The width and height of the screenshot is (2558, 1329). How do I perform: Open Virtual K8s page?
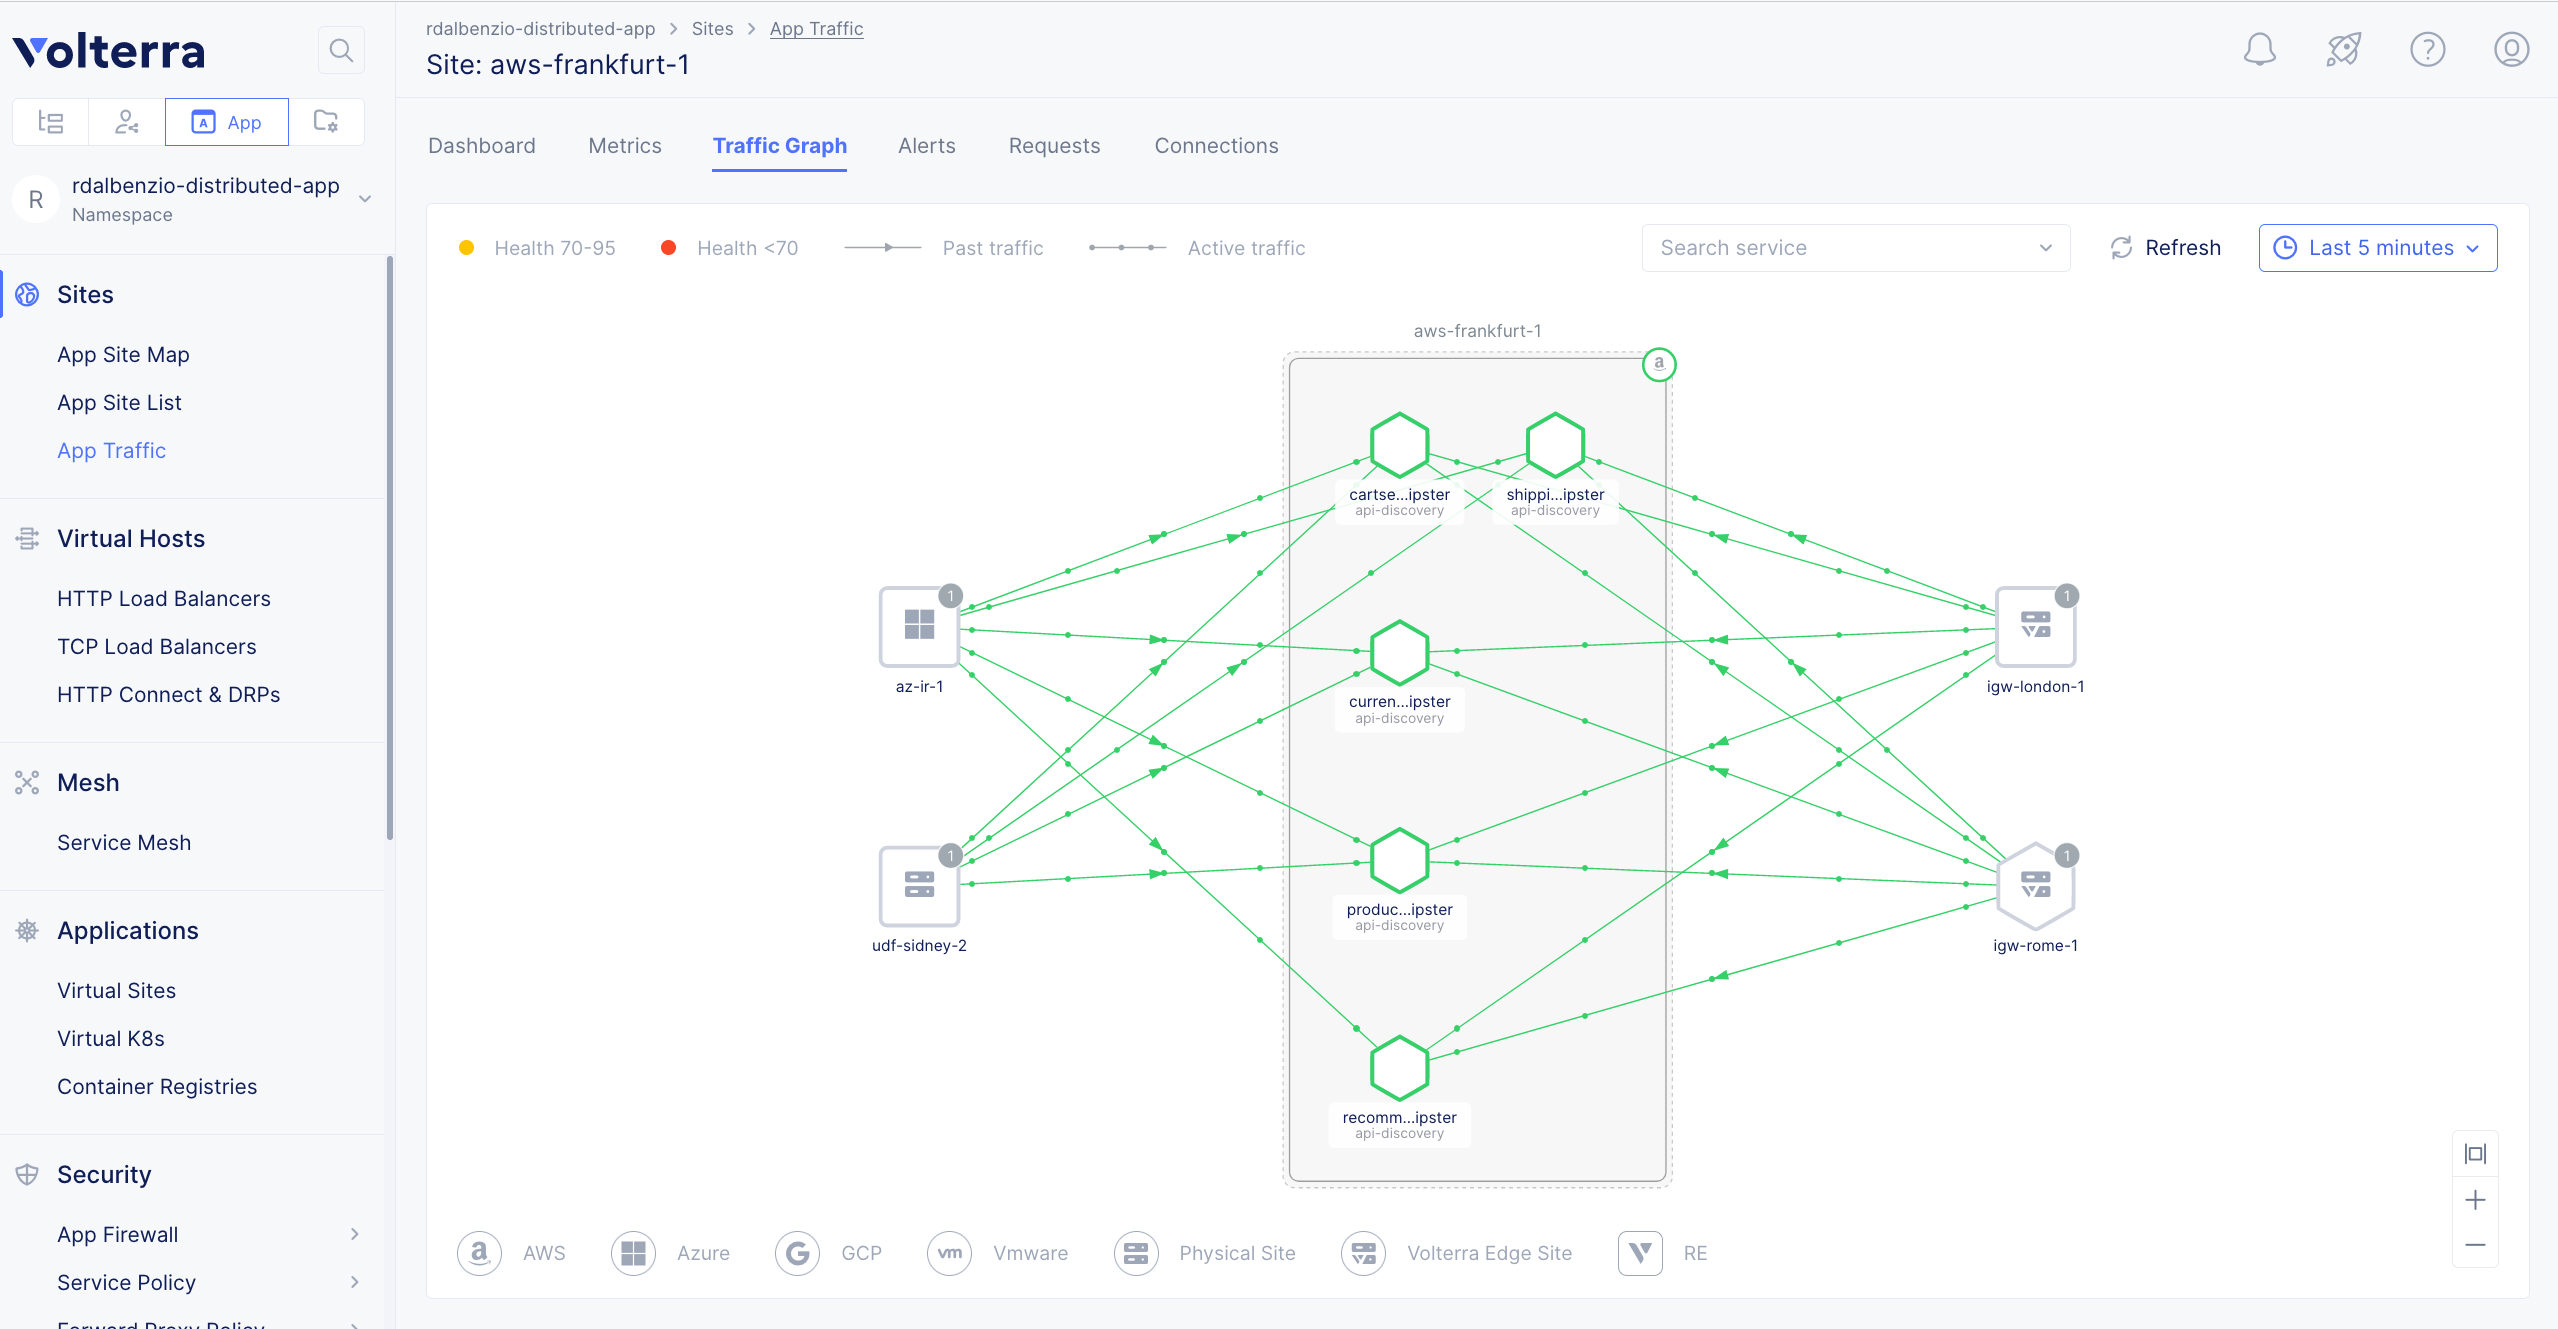coord(111,1039)
